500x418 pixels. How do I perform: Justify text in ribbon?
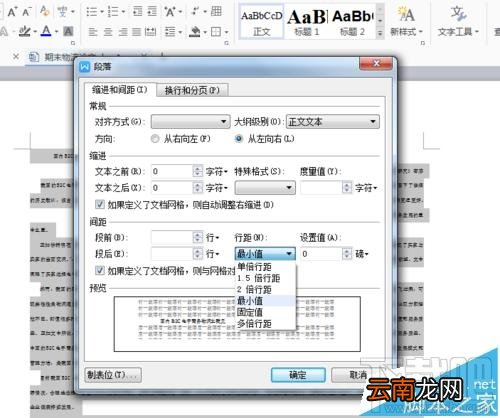pyautogui.click(x=136, y=32)
